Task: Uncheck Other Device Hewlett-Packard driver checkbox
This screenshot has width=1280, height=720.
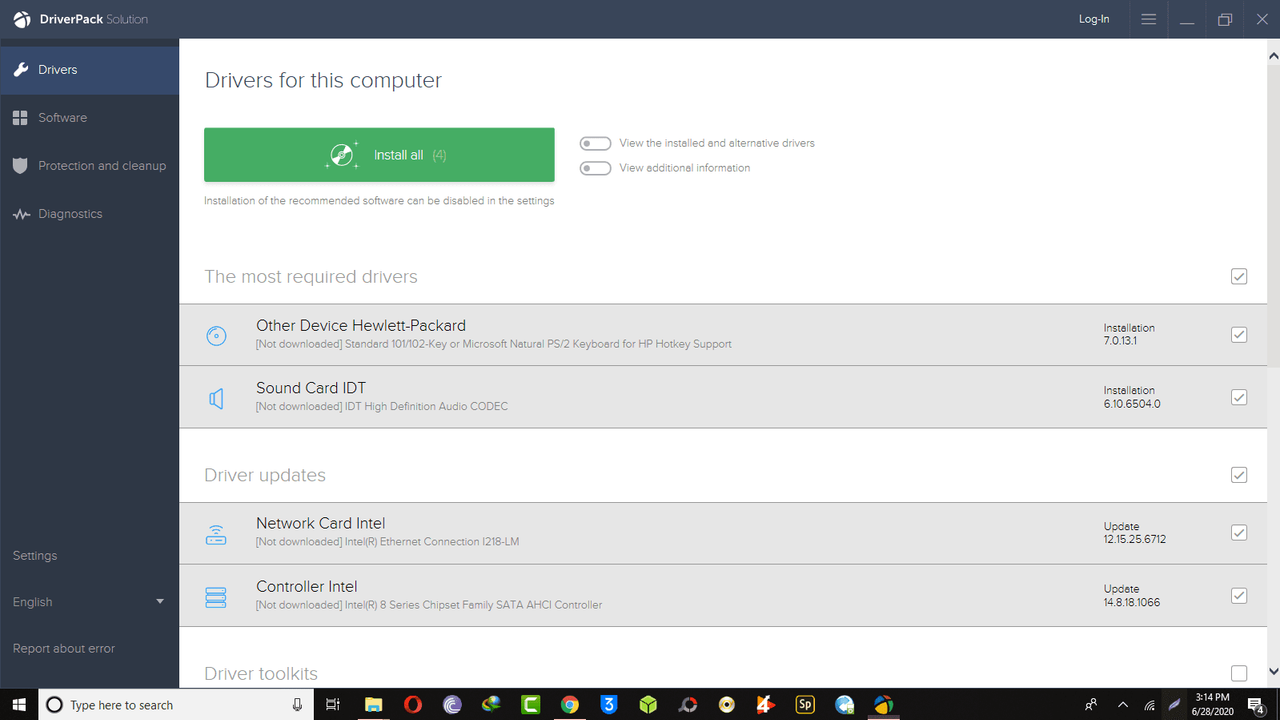Action: click(1239, 335)
